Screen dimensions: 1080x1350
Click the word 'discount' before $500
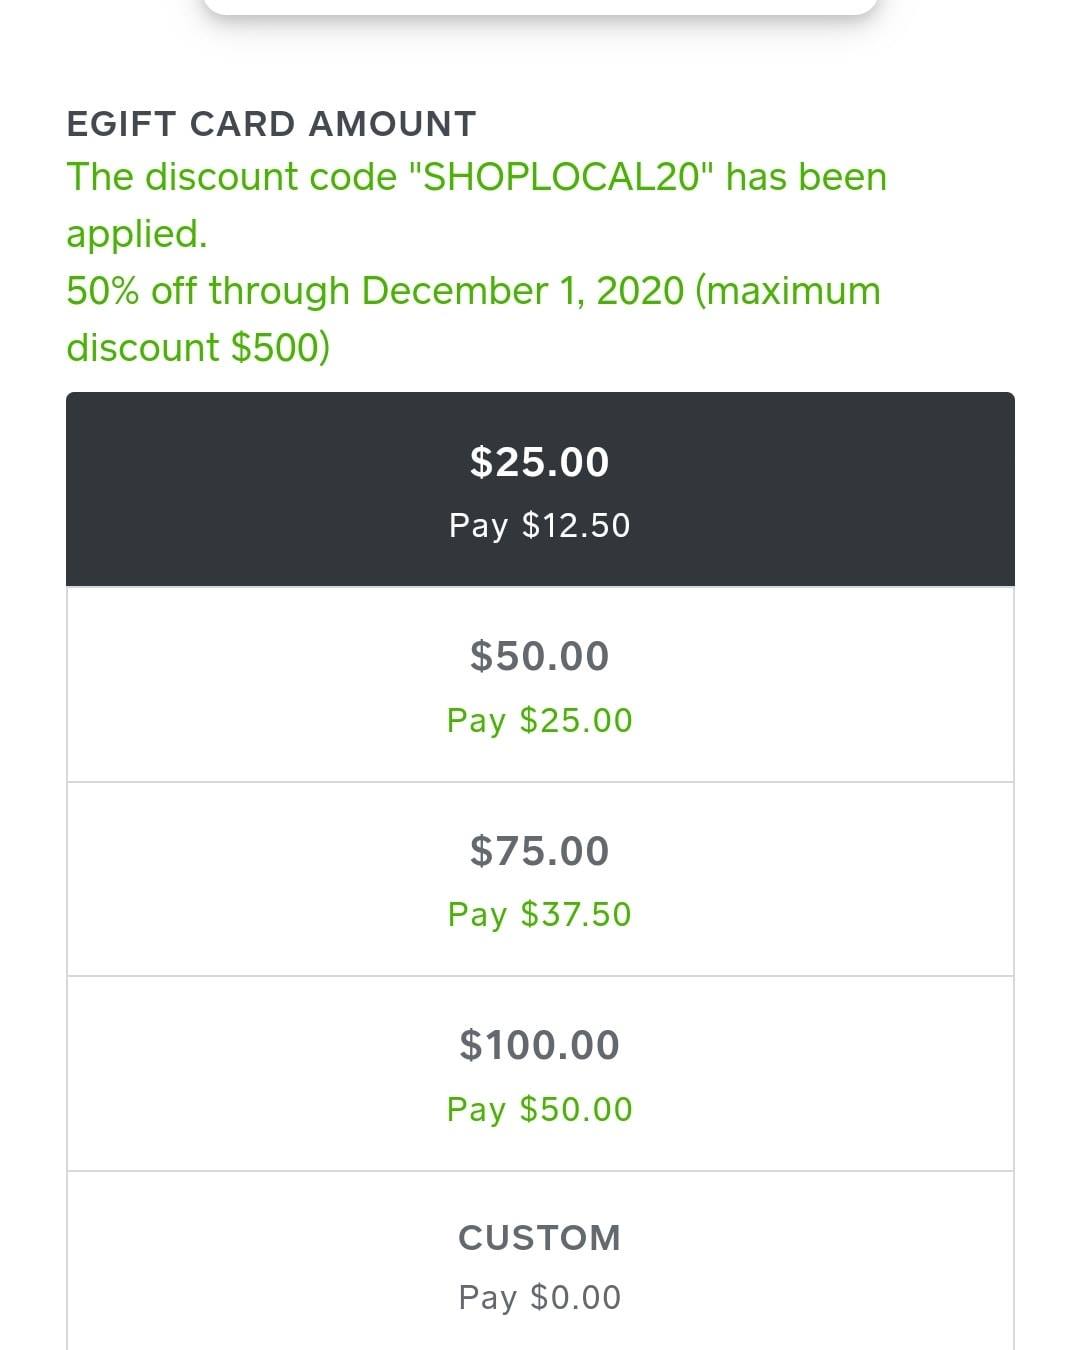coord(142,348)
